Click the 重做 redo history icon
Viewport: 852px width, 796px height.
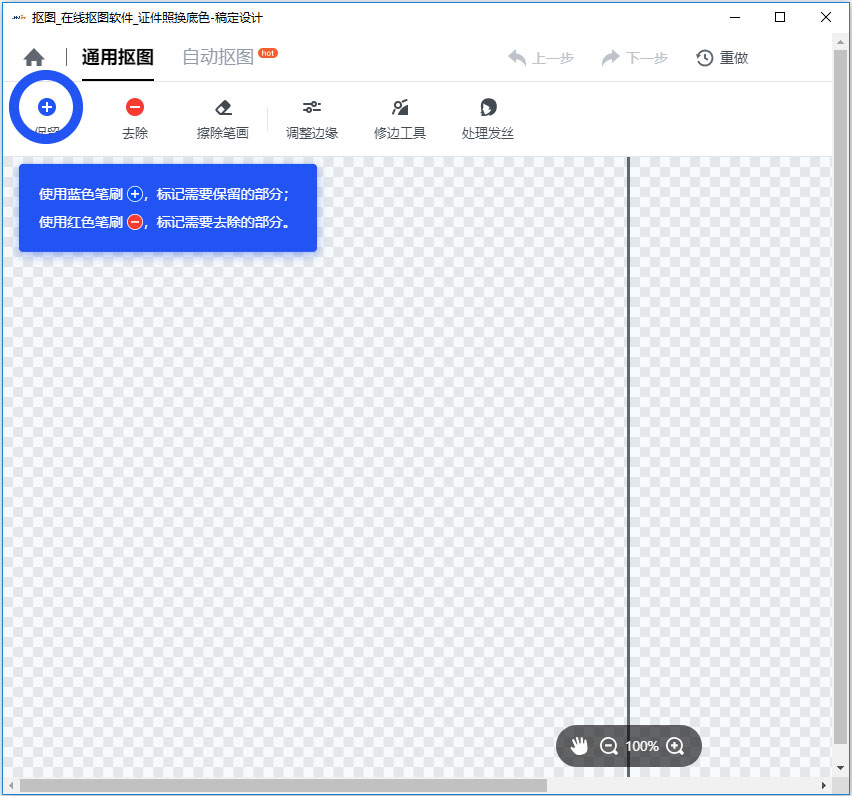pyautogui.click(x=722, y=57)
